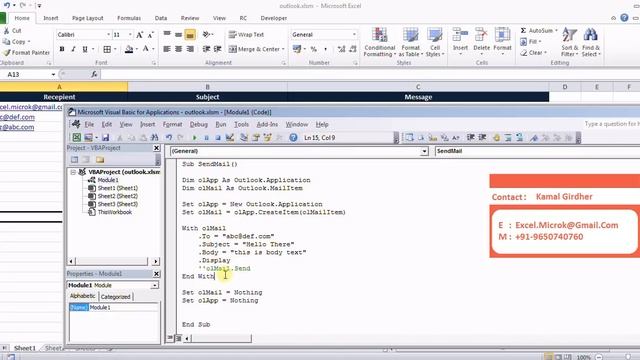Viewport: 640px width, 360px height.
Task: Open the Debug menu in VBA editor
Action: (199, 124)
